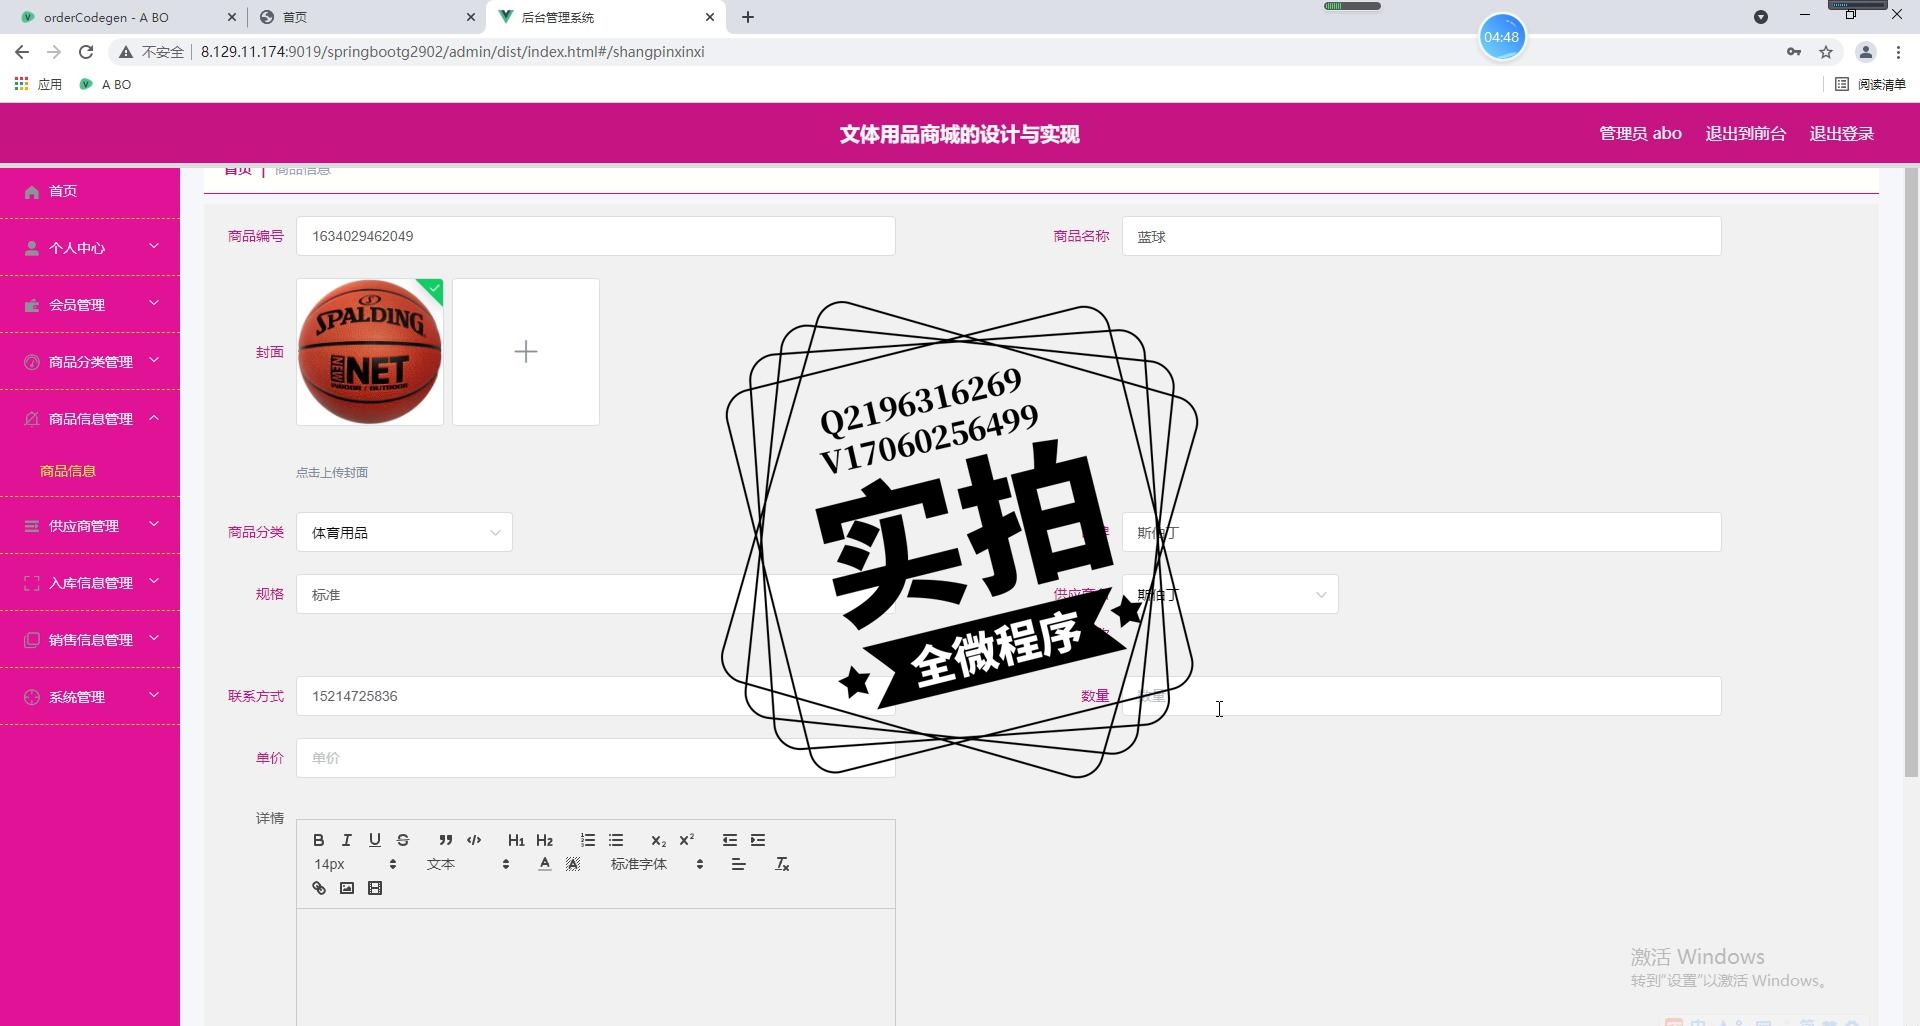Apply Heading 1 style
The image size is (1920, 1026).
(516, 840)
